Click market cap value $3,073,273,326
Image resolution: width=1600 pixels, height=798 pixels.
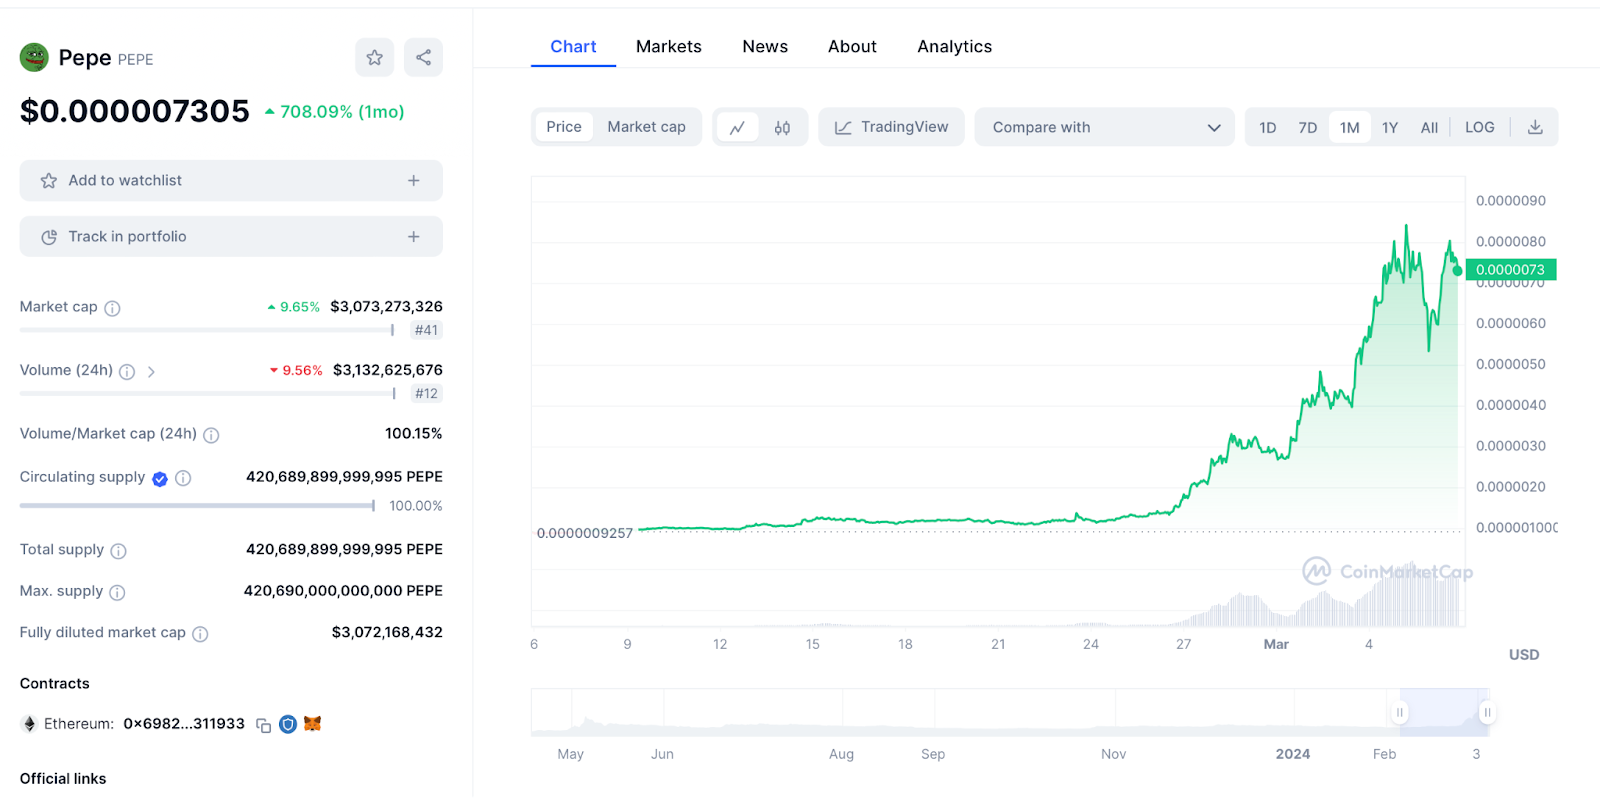tap(386, 307)
